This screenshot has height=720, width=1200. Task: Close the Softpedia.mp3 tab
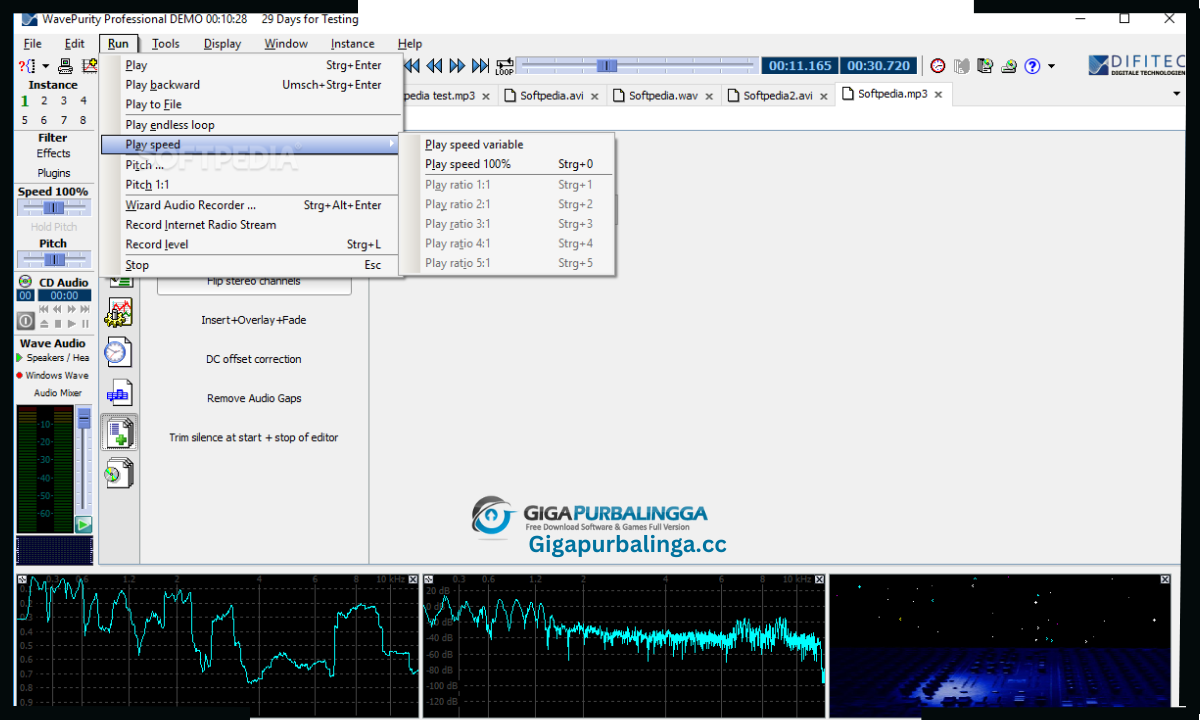[x=937, y=95]
